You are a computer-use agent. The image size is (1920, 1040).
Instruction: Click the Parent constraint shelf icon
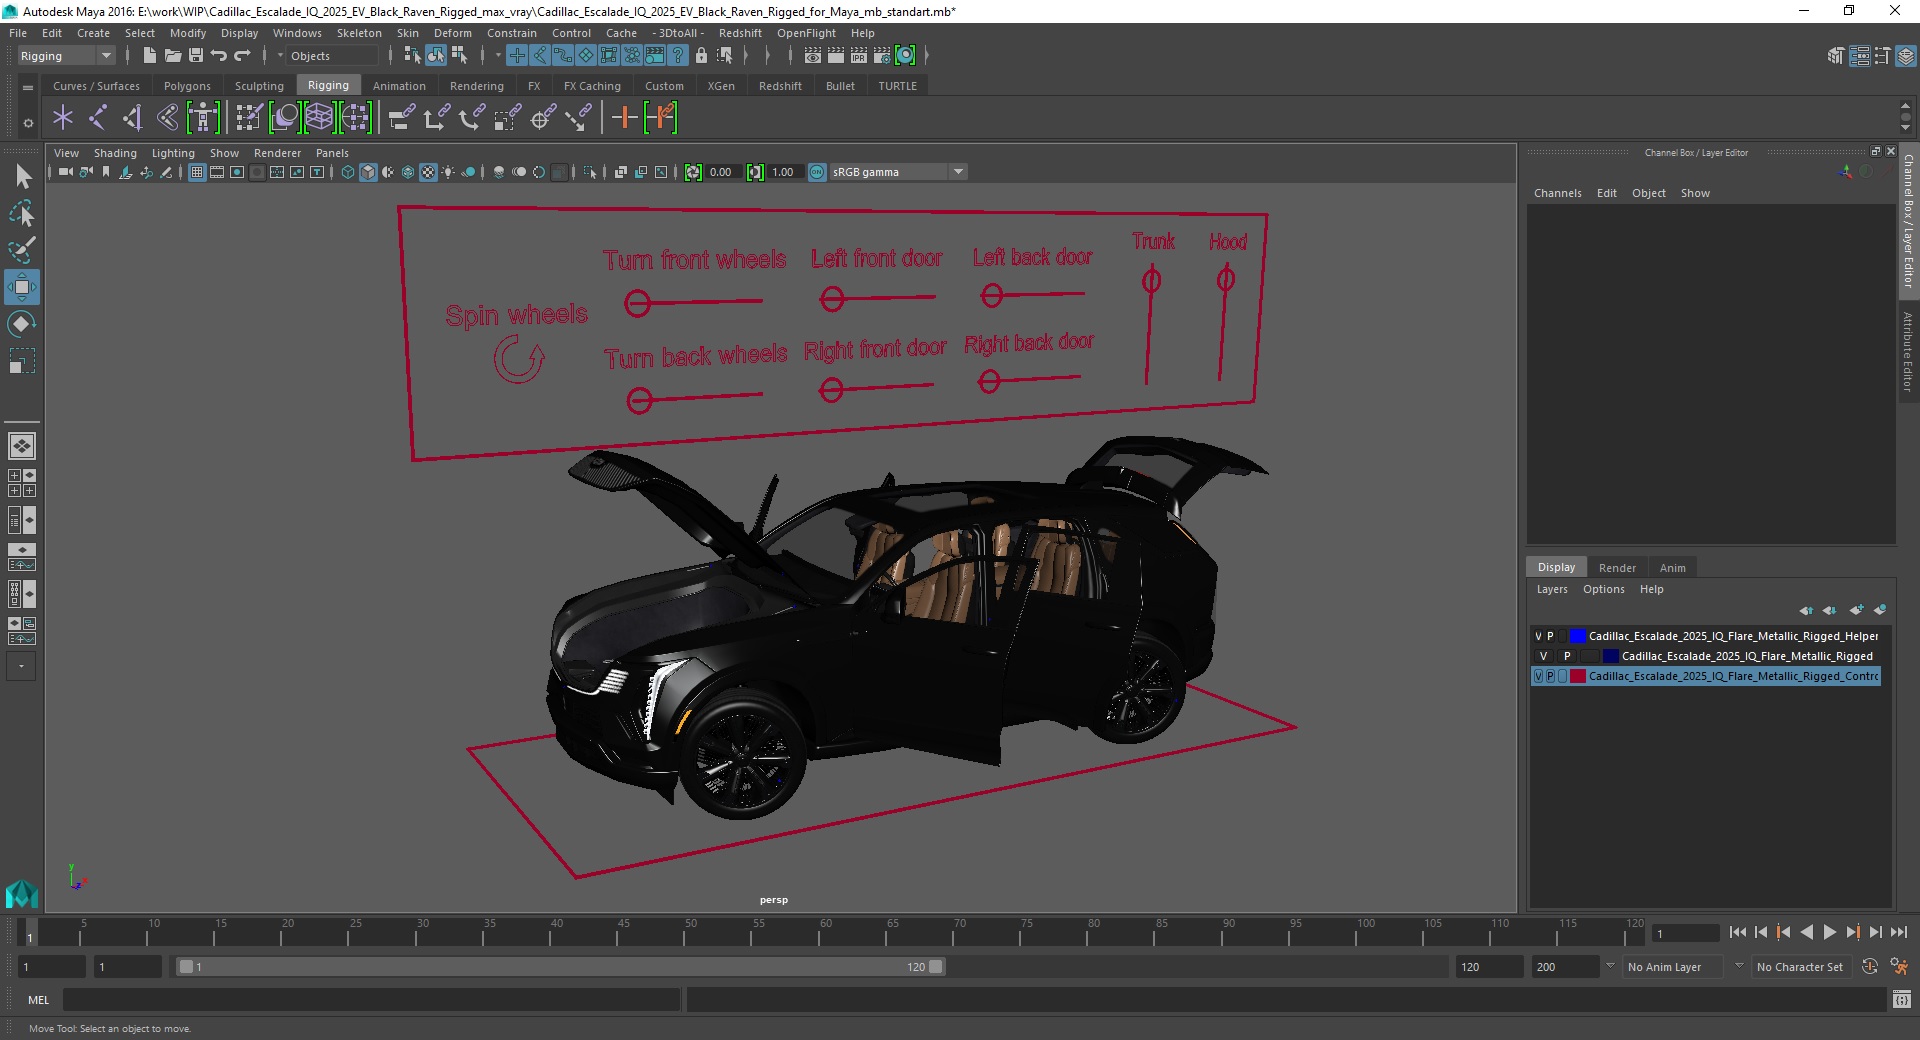coord(401,118)
